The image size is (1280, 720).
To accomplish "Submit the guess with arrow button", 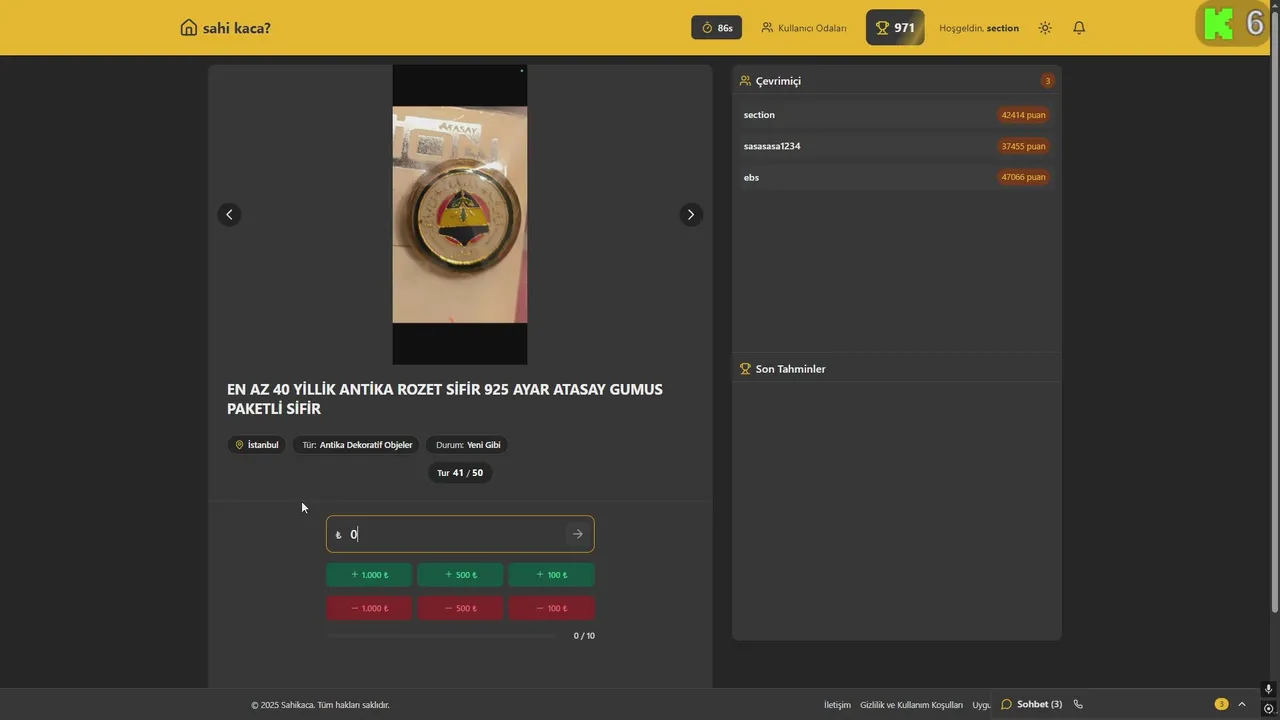I will point(577,534).
